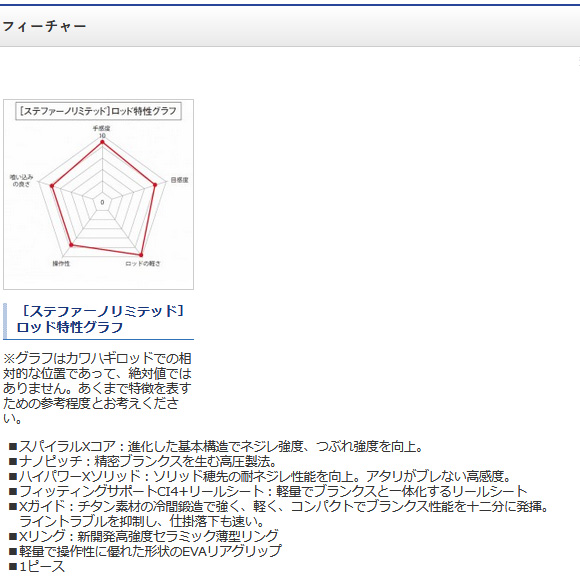Click the center 0 label of radar chart
Viewport: 580px width, 576px height.
point(102,202)
